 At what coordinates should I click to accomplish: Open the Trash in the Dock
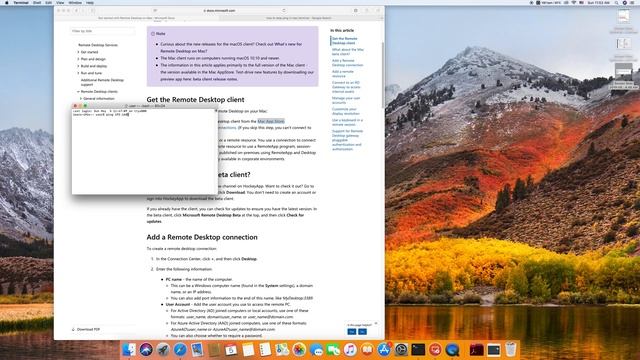[x=511, y=350]
